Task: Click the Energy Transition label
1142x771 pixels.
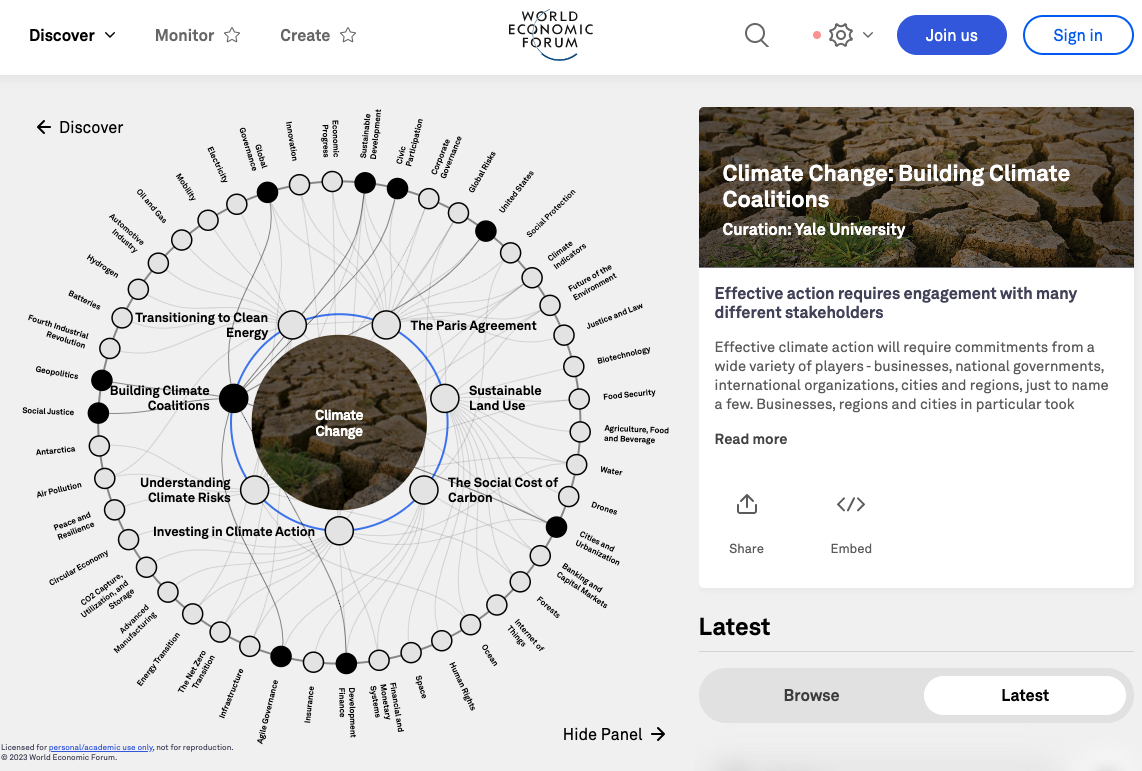Action: [159, 660]
